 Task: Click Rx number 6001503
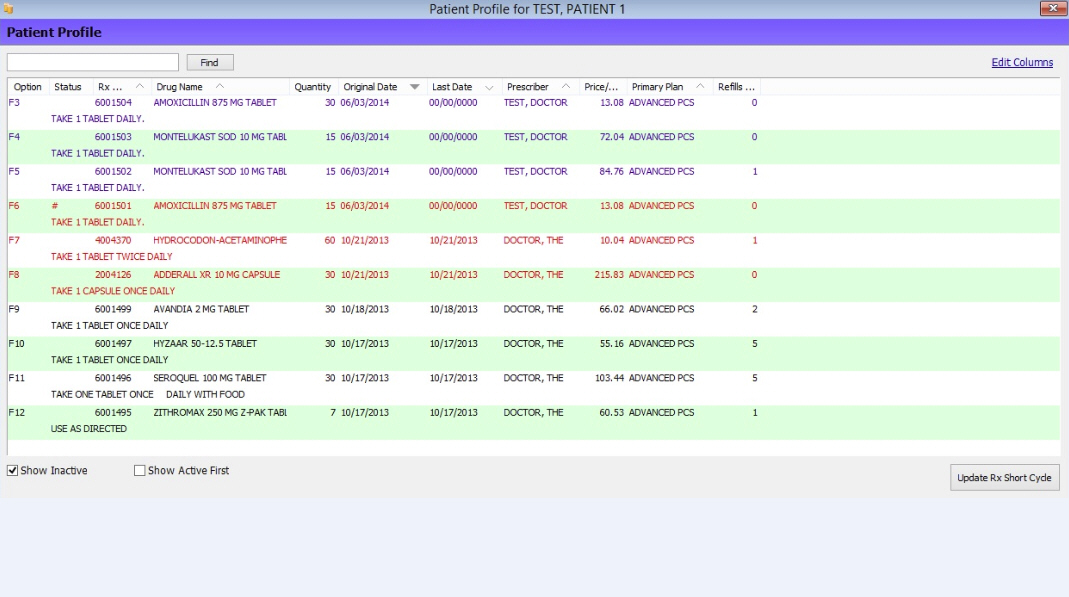coord(113,137)
